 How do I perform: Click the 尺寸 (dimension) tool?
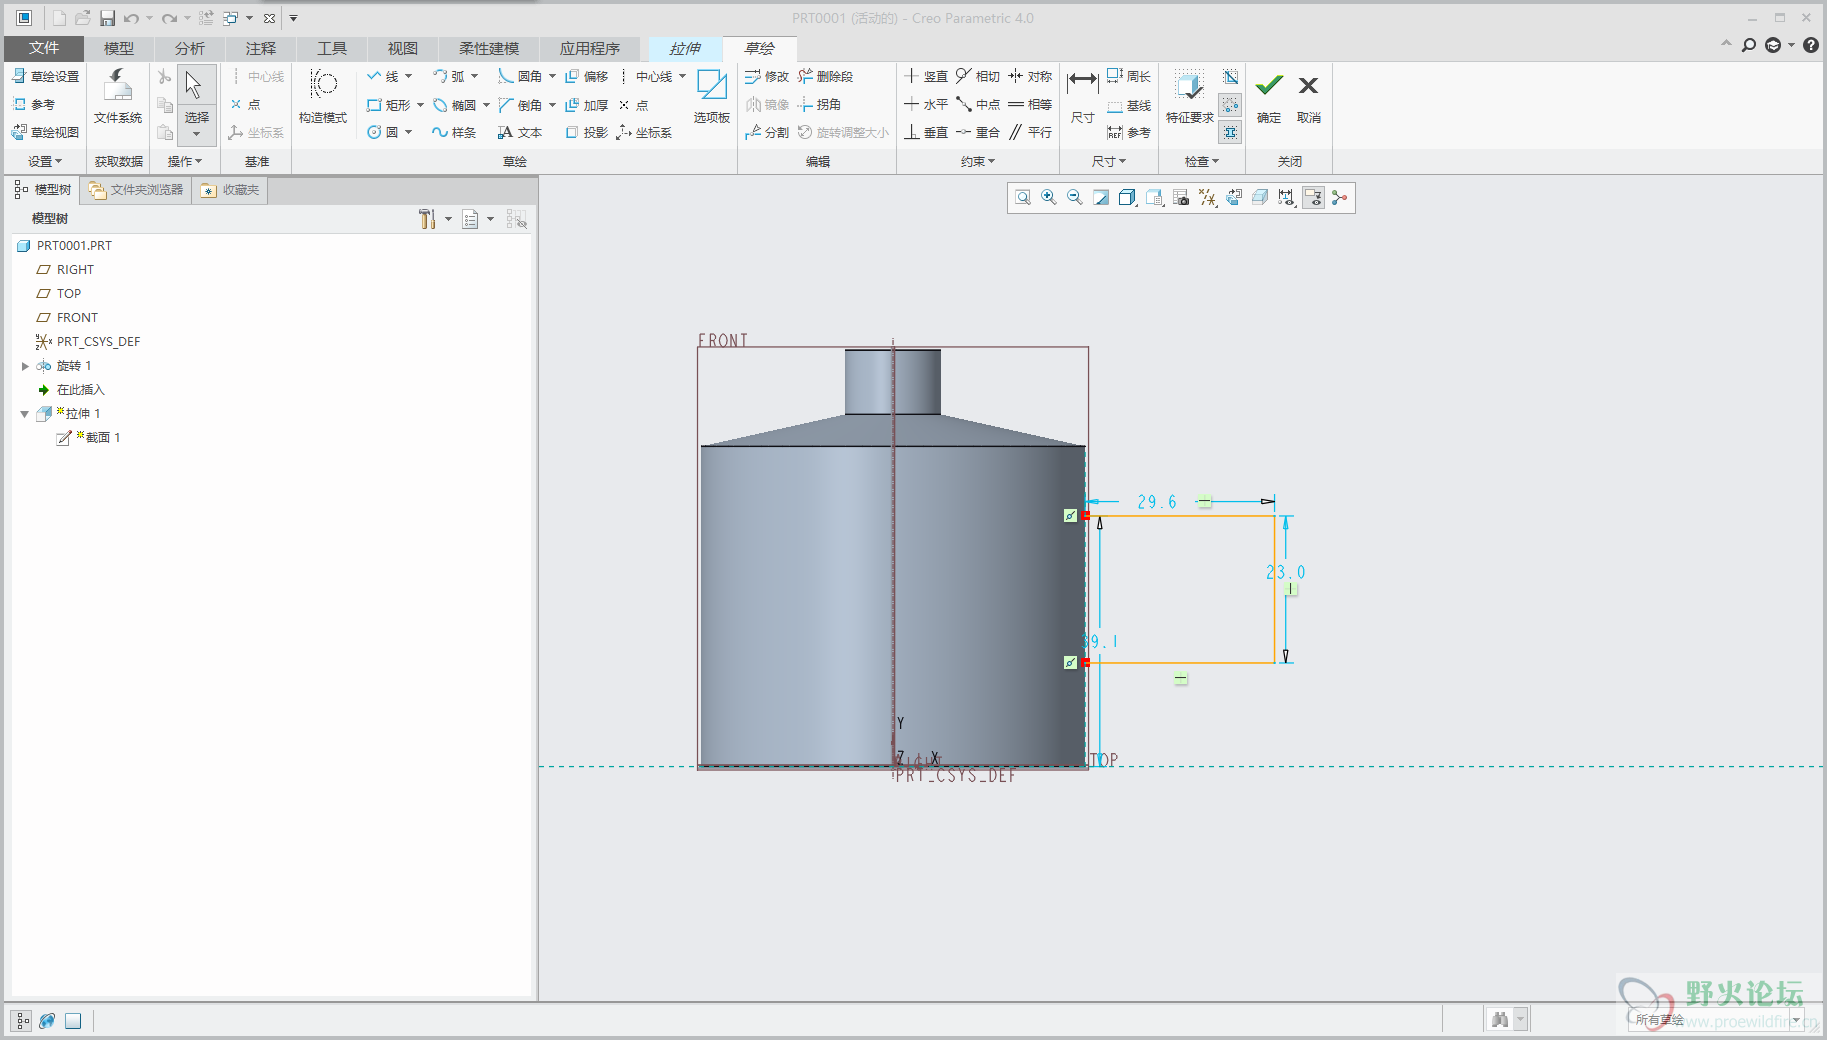tap(1082, 97)
